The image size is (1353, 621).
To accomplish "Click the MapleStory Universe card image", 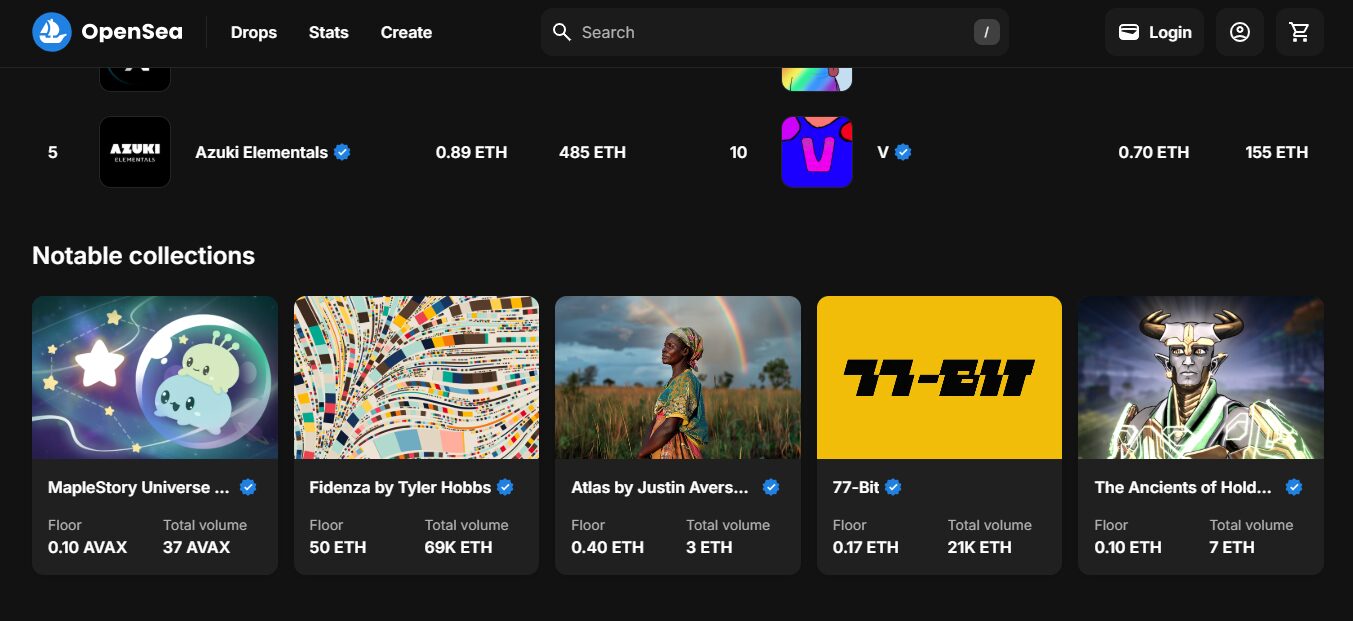I will click(x=155, y=377).
